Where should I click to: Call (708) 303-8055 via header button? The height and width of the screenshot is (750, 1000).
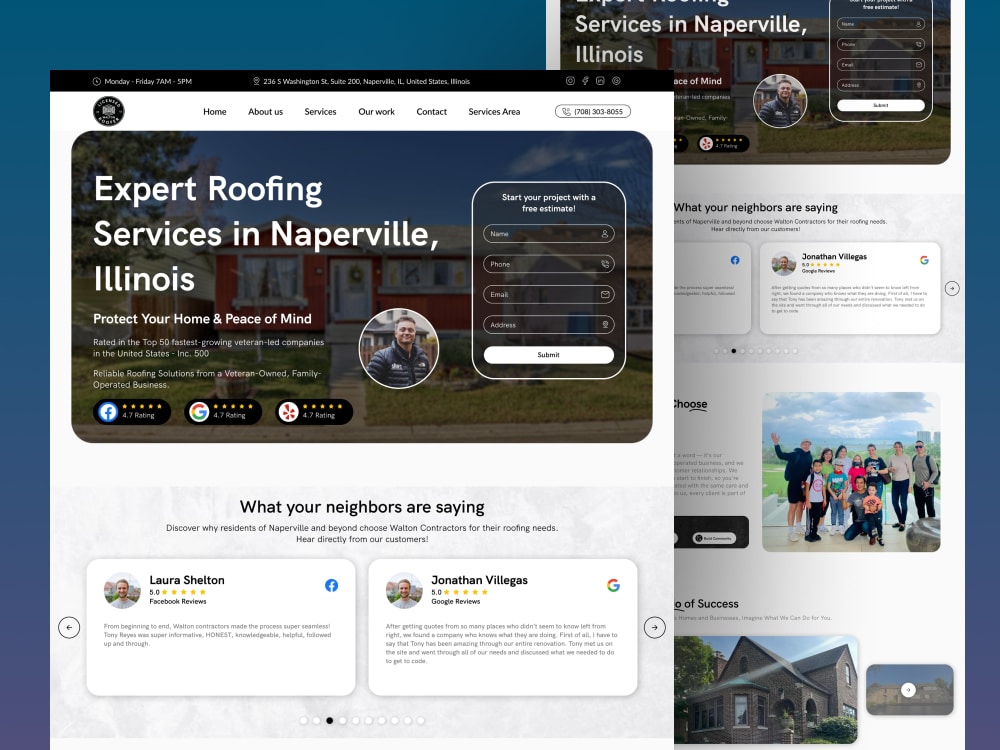tap(592, 112)
